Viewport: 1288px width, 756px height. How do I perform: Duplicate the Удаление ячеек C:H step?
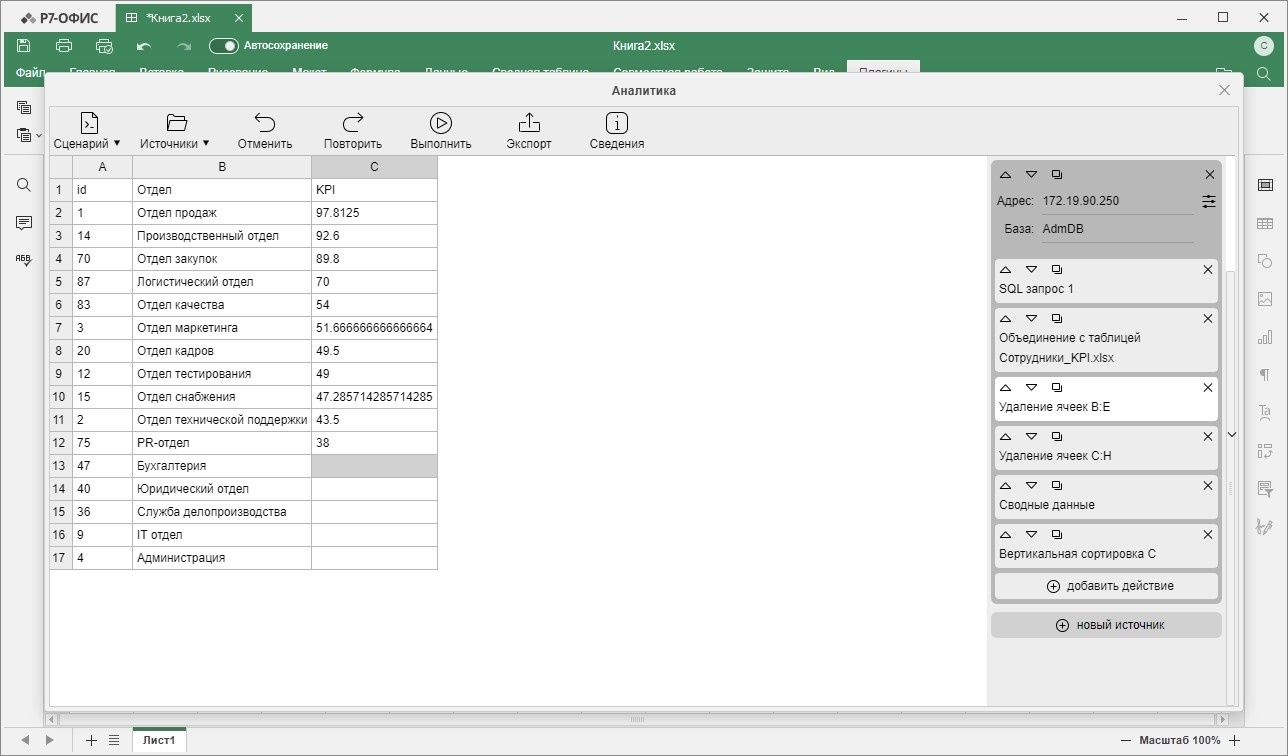click(x=1057, y=437)
